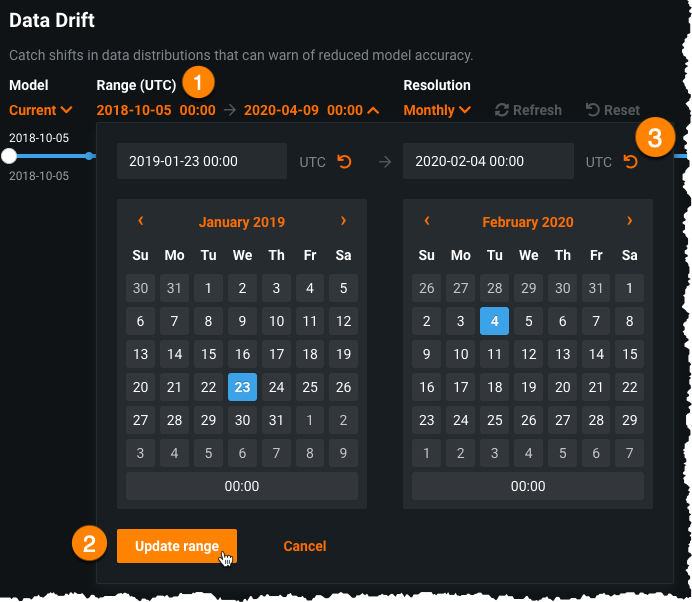The width and height of the screenshot is (692, 602).
Task: Click the start date input field
Action: tap(202, 161)
